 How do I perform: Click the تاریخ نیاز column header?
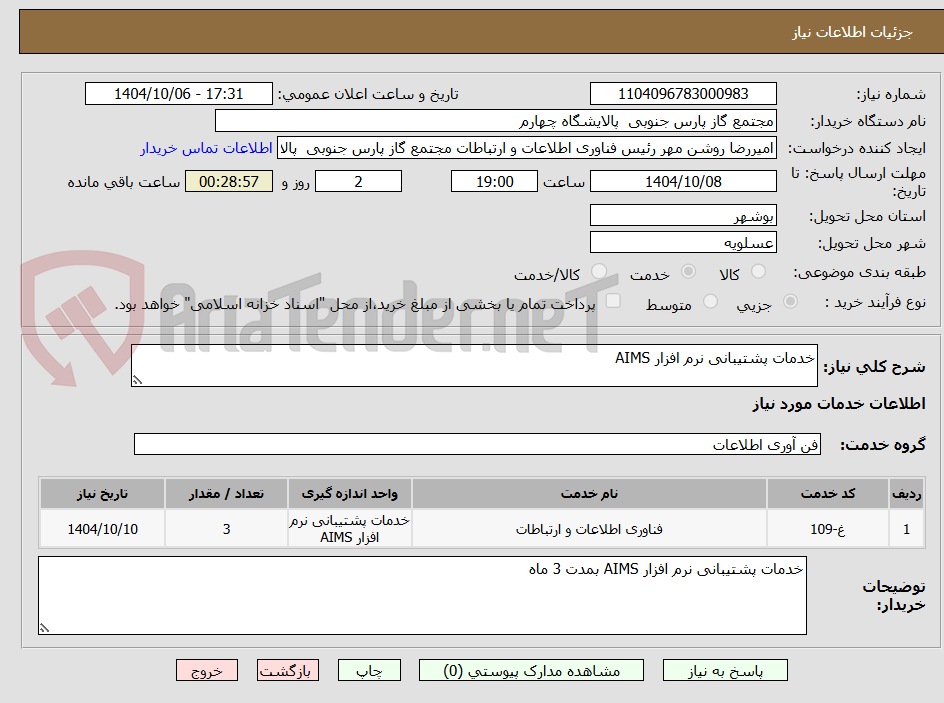[x=102, y=494]
